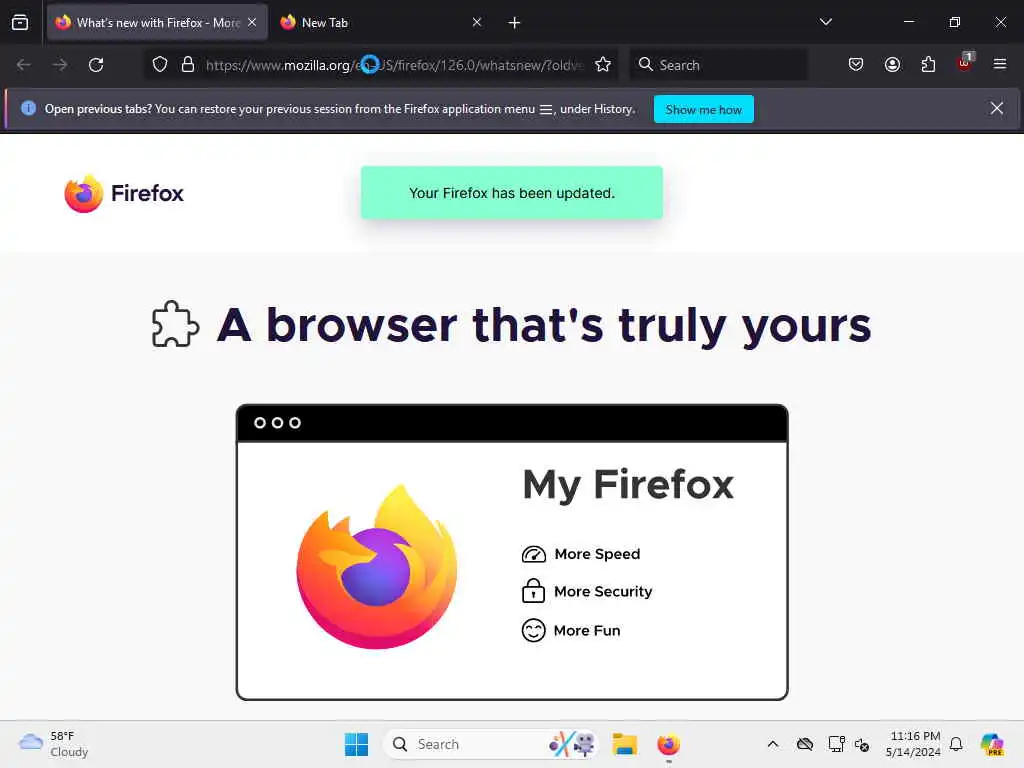Open the notifications bell icon
The image size is (1024, 768).
956,744
